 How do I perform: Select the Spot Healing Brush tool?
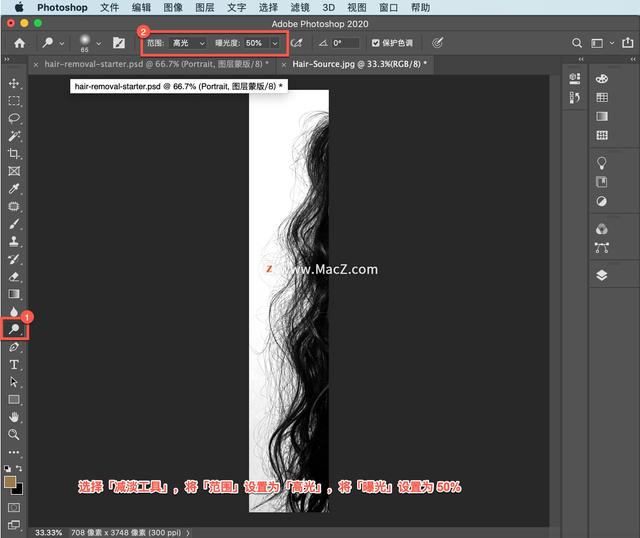pos(14,206)
